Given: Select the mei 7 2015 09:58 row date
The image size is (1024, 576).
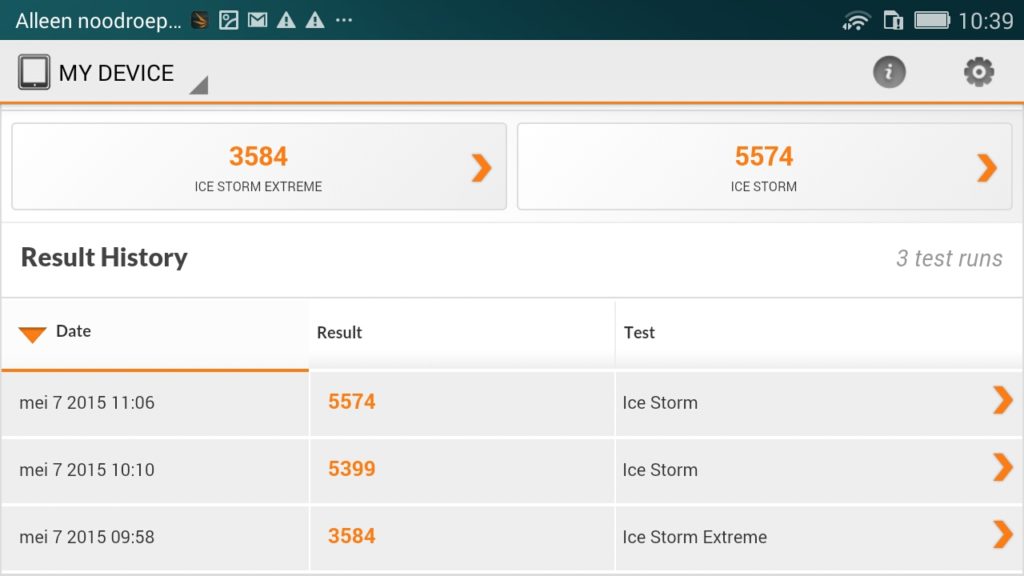Looking at the screenshot, I should click(87, 537).
